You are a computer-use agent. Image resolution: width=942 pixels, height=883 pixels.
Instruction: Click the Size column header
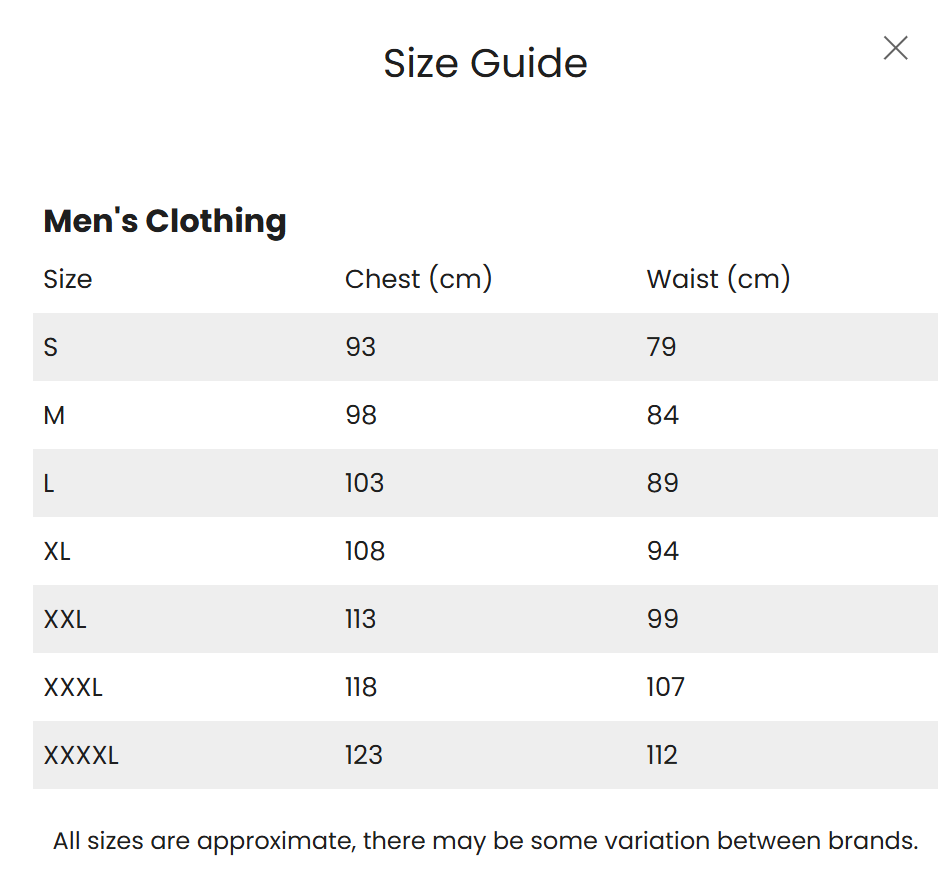click(68, 279)
